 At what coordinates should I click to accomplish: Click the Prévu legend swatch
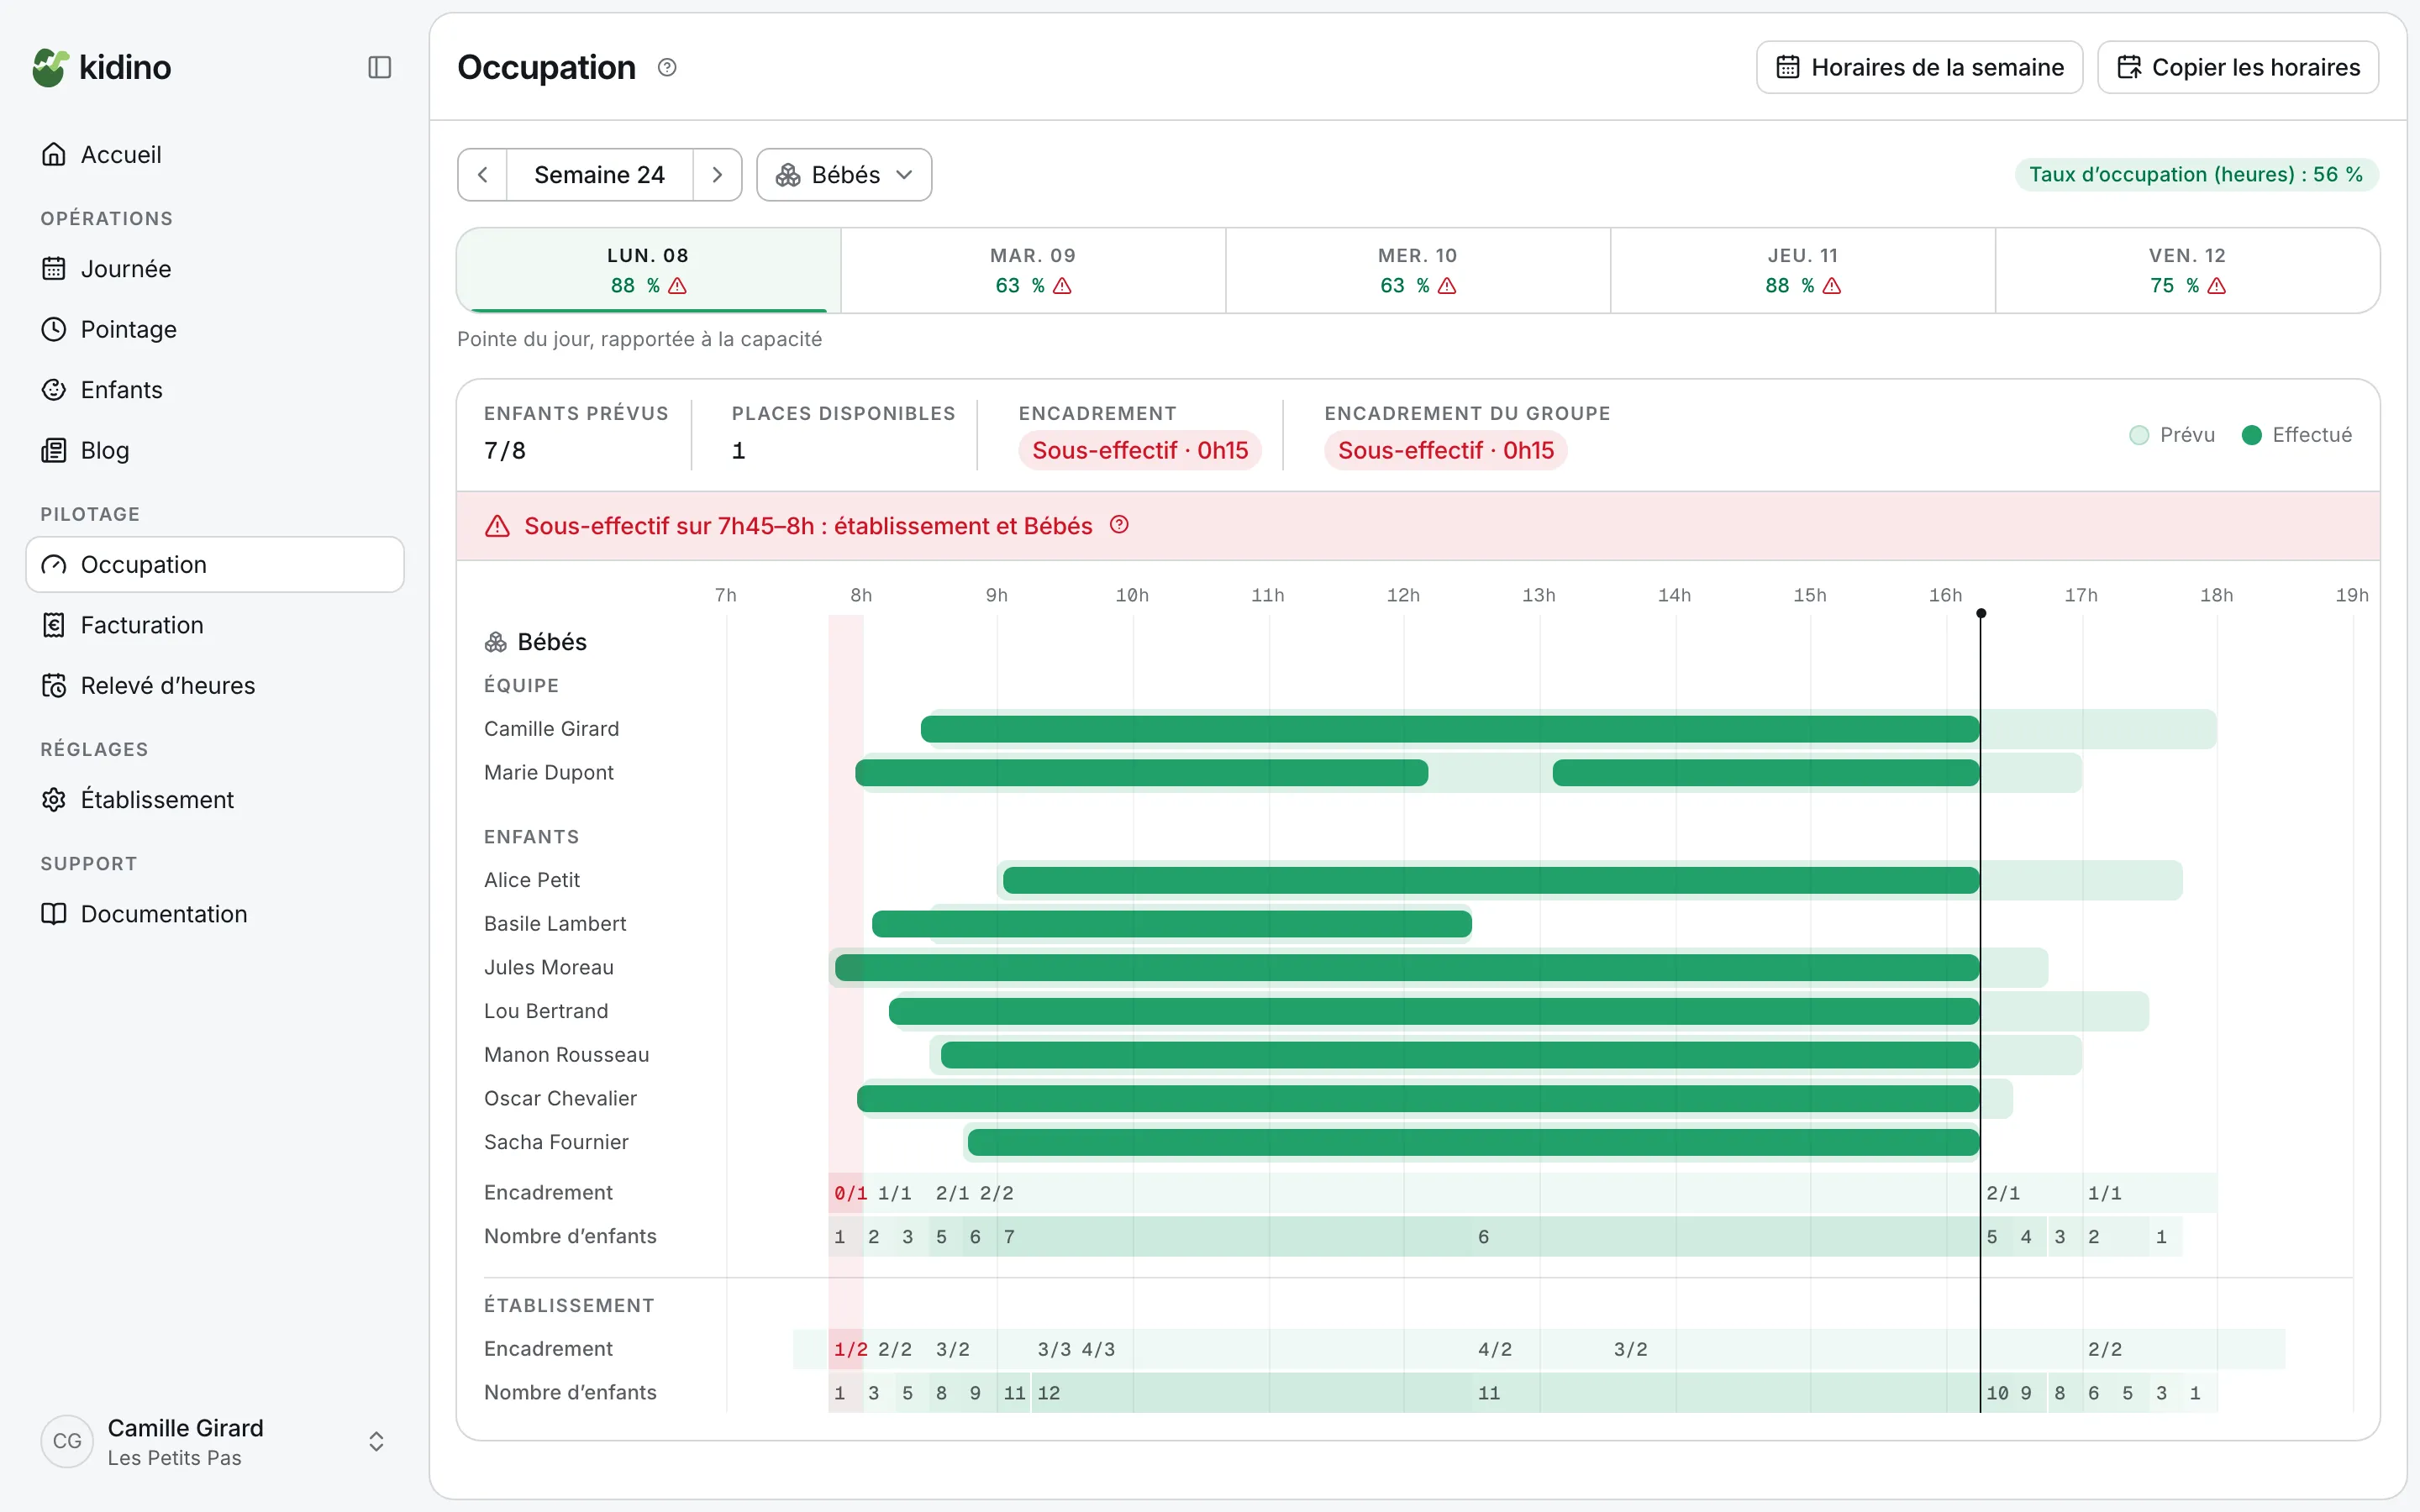tap(2139, 435)
